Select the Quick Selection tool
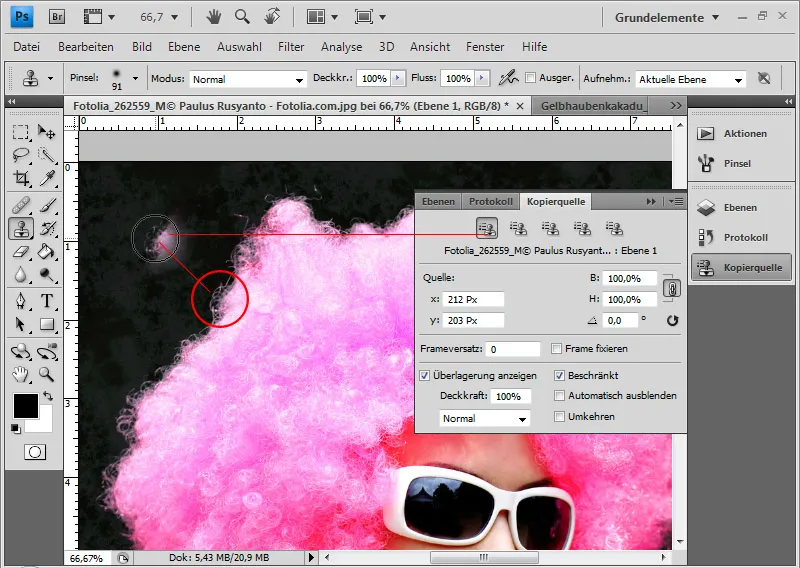 pyautogui.click(x=46, y=155)
